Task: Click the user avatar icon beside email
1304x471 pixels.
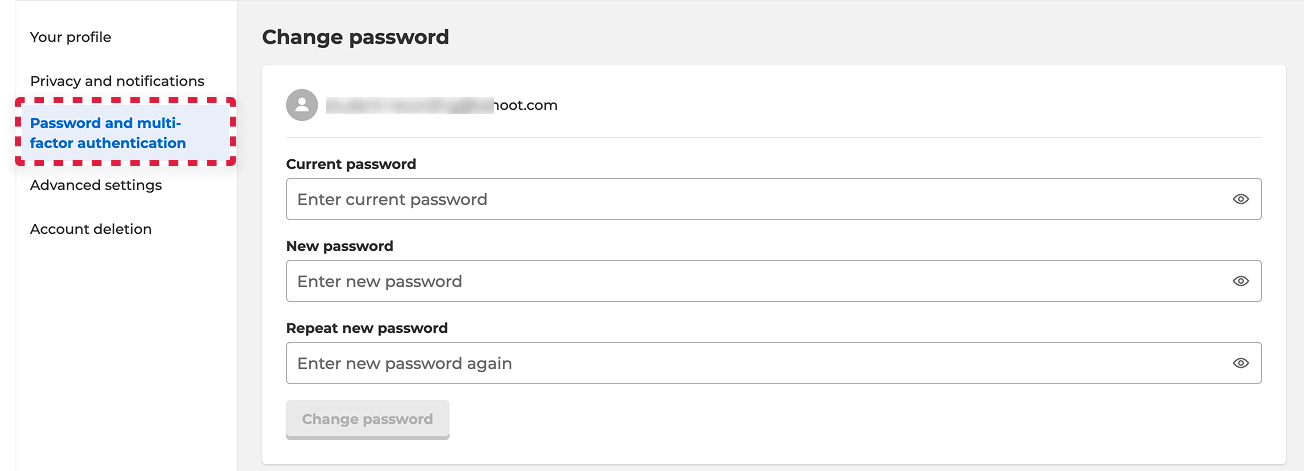Action: click(x=302, y=105)
